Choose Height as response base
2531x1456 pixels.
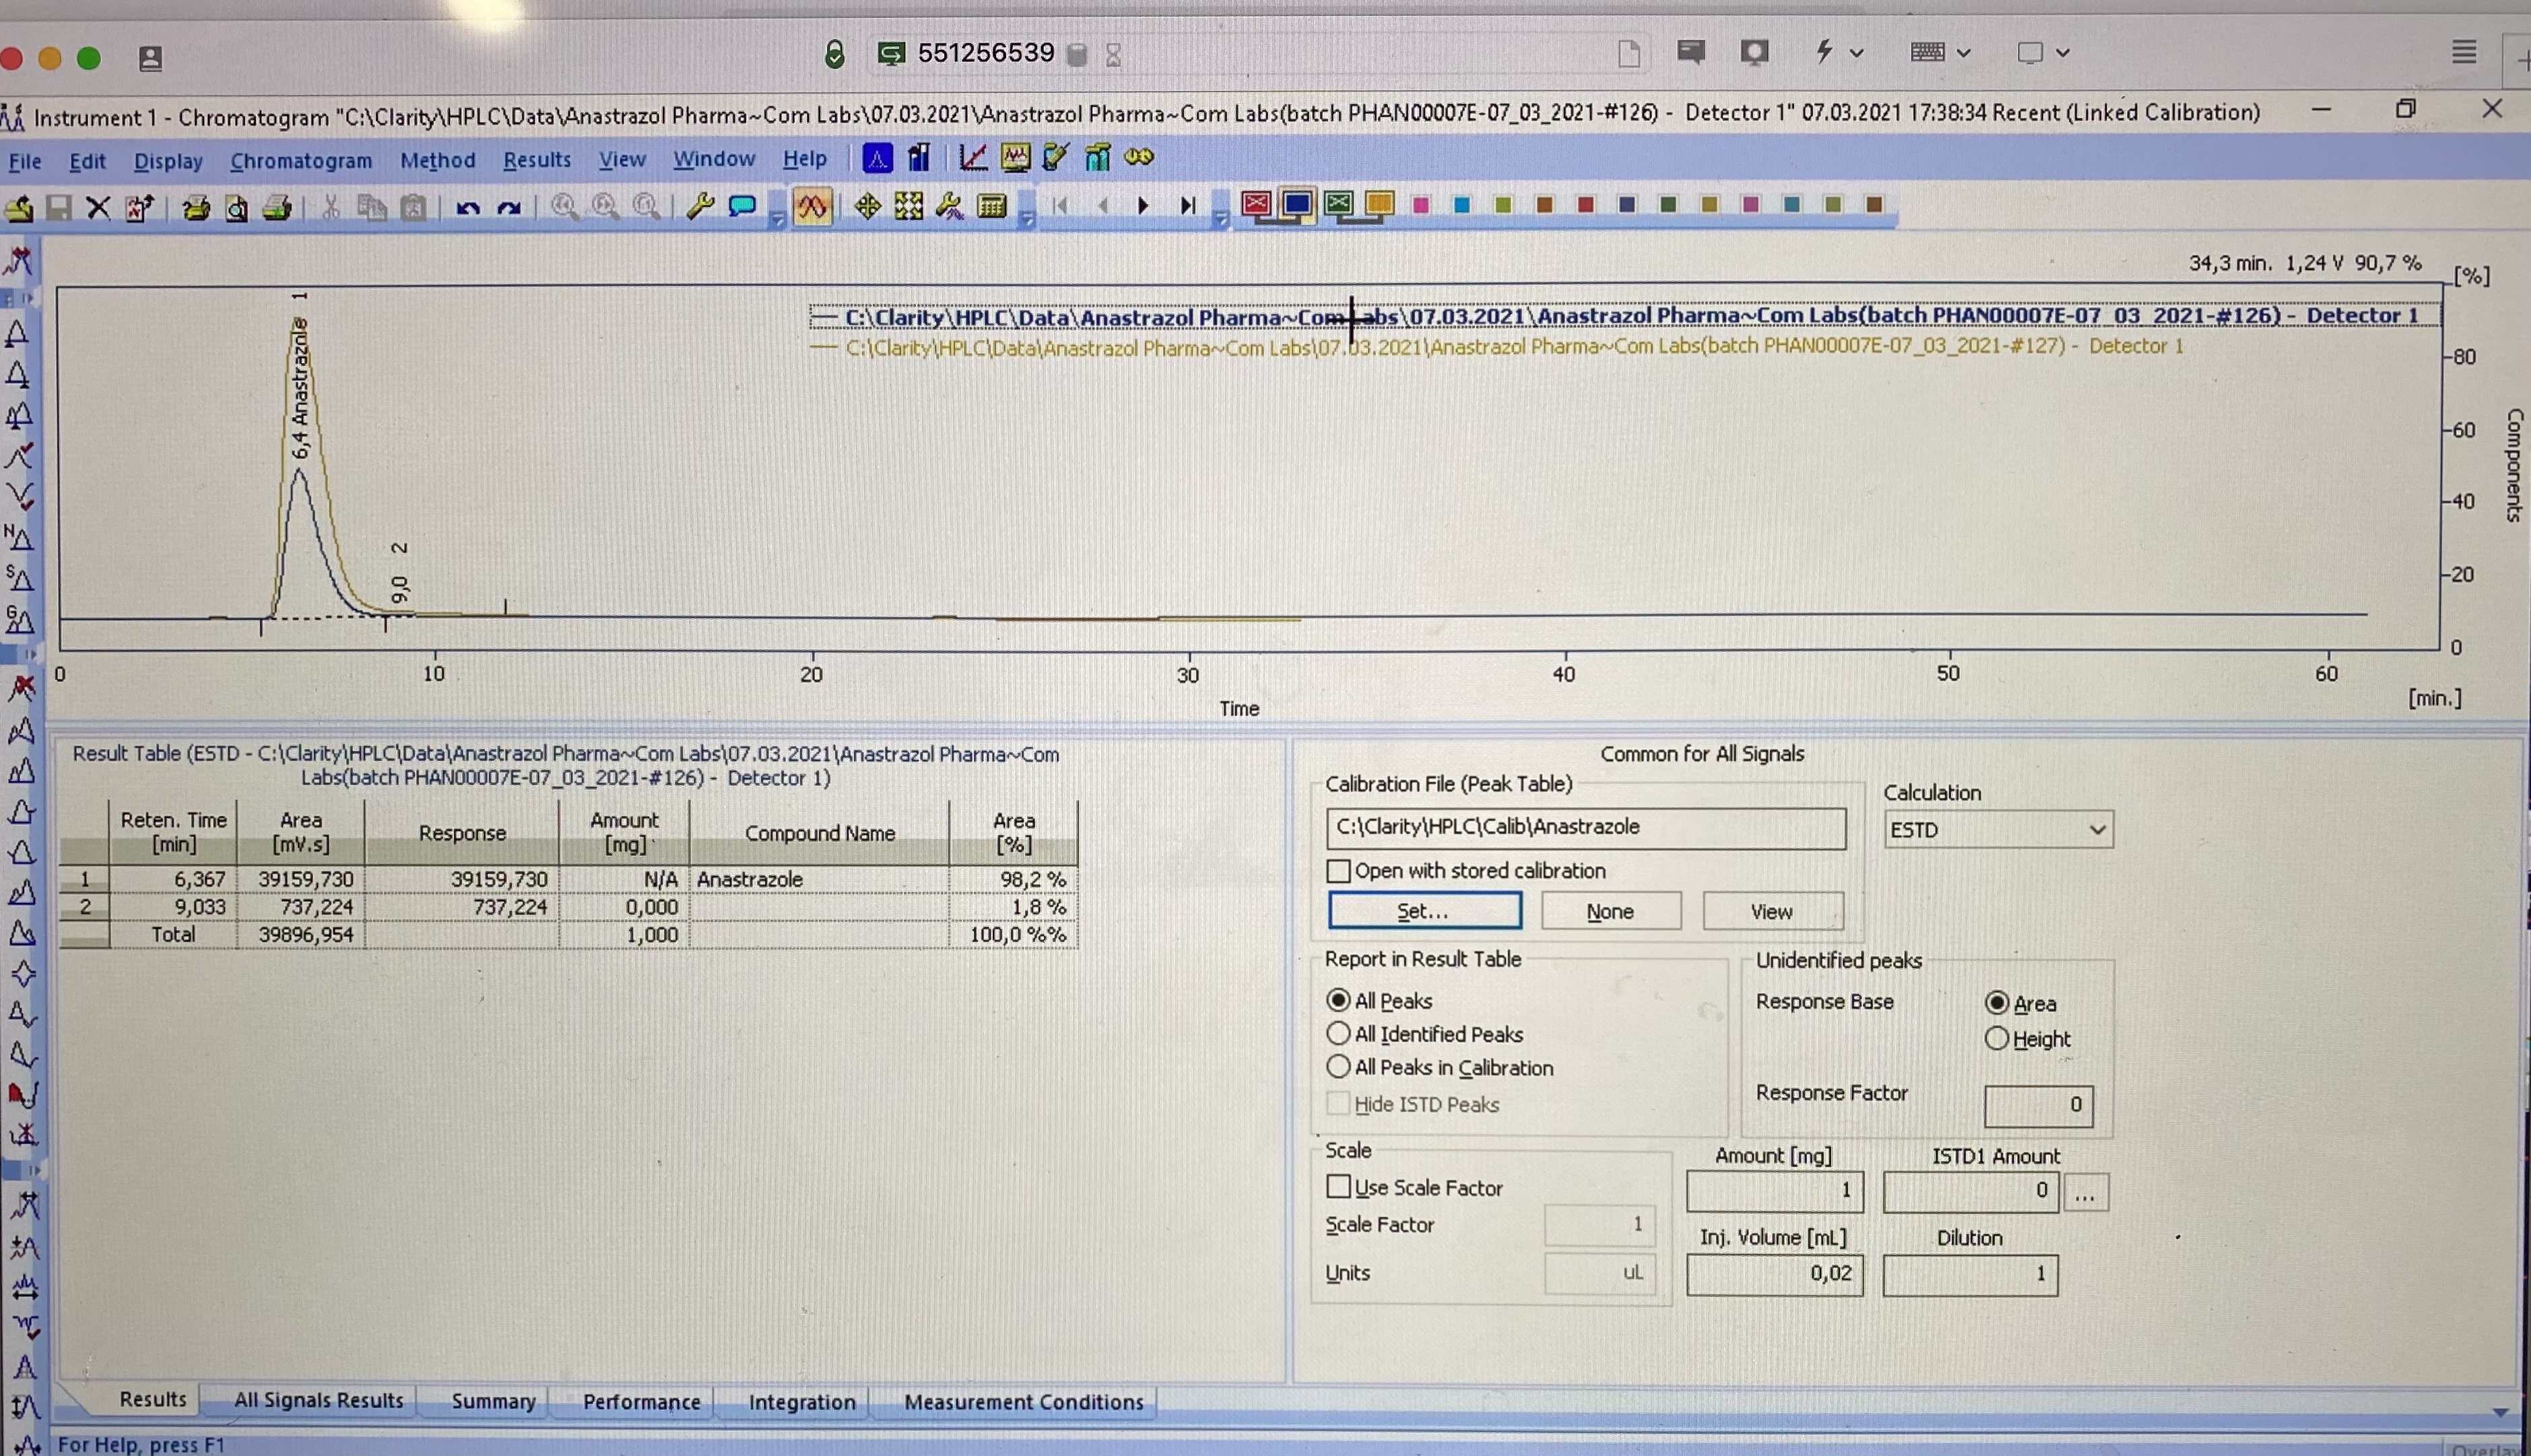1996,1039
